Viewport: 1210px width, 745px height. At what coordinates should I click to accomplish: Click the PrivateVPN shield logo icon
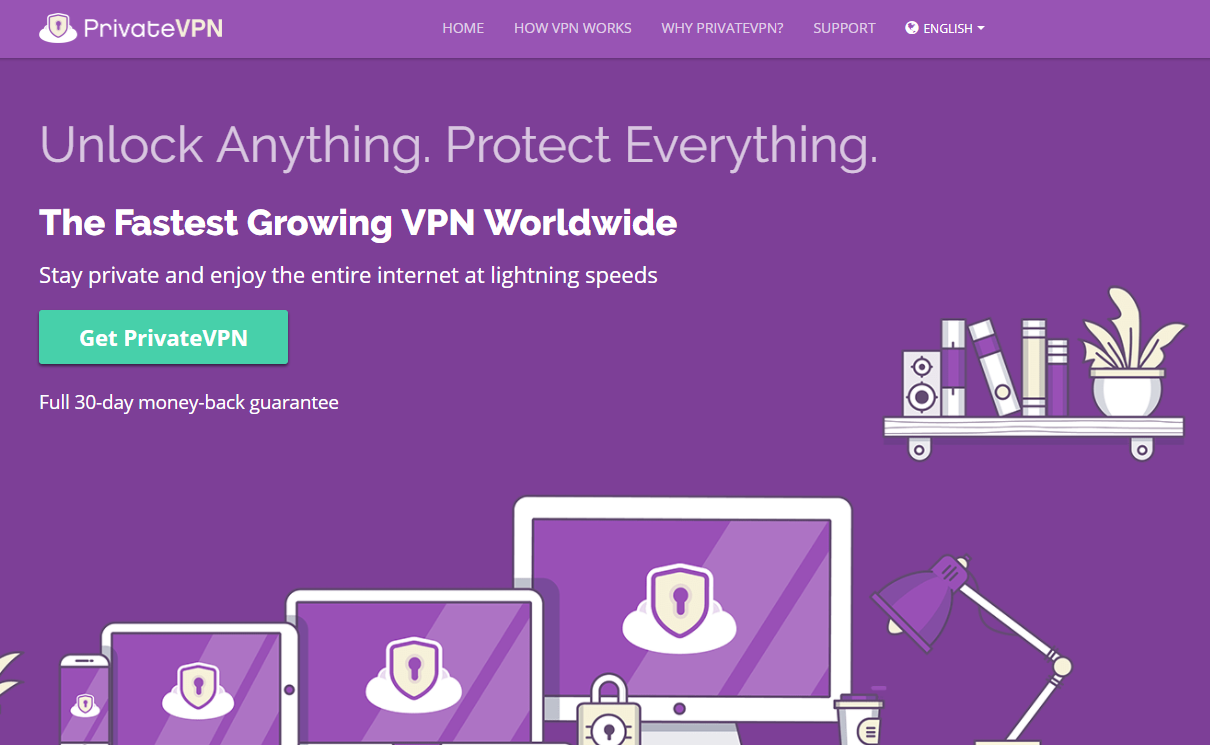pos(58,28)
